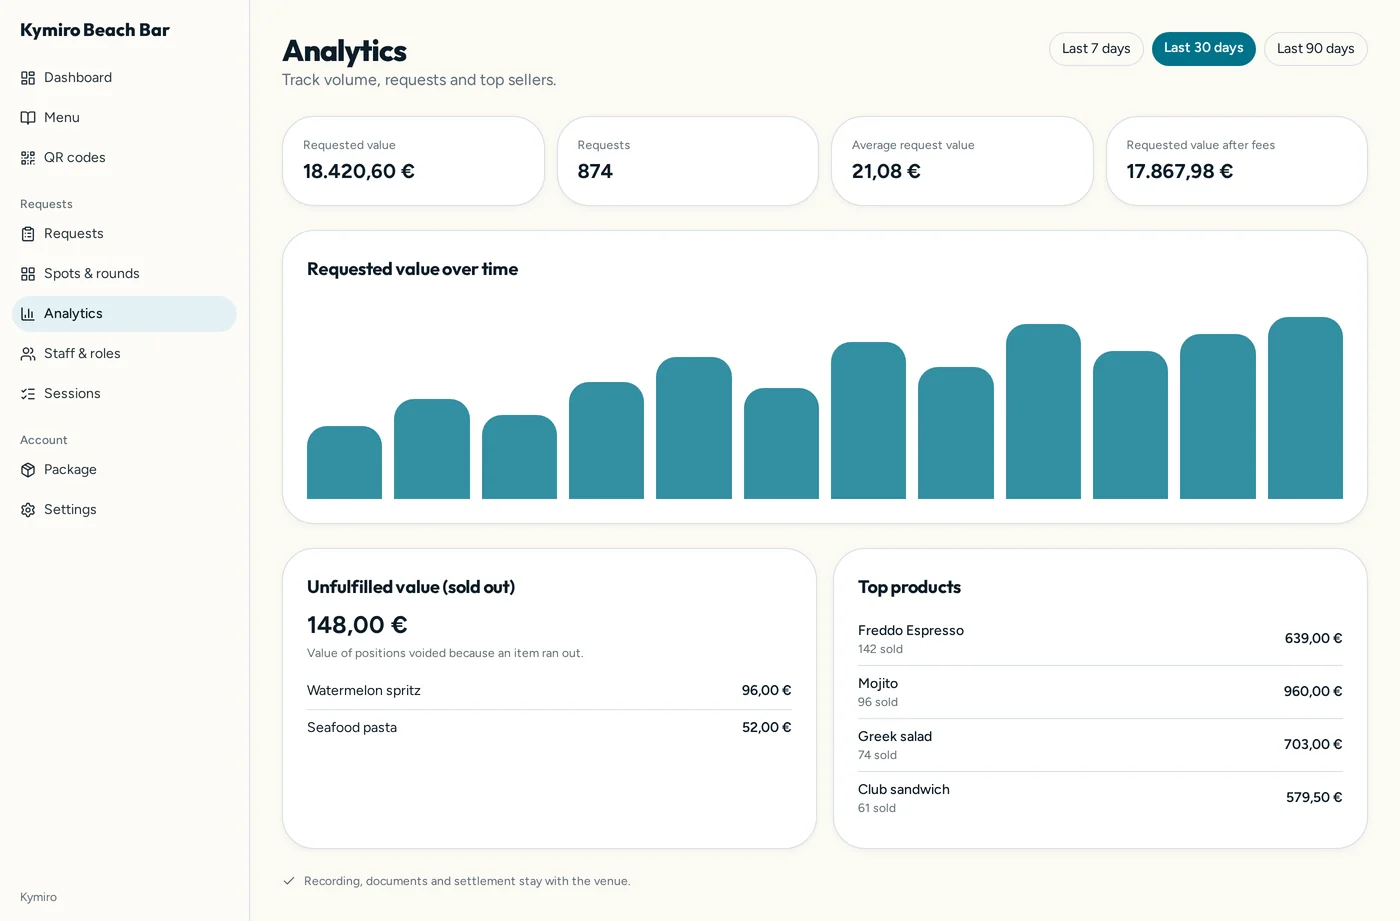
Task: Click the 579,50 € amount
Action: pos(1314,798)
